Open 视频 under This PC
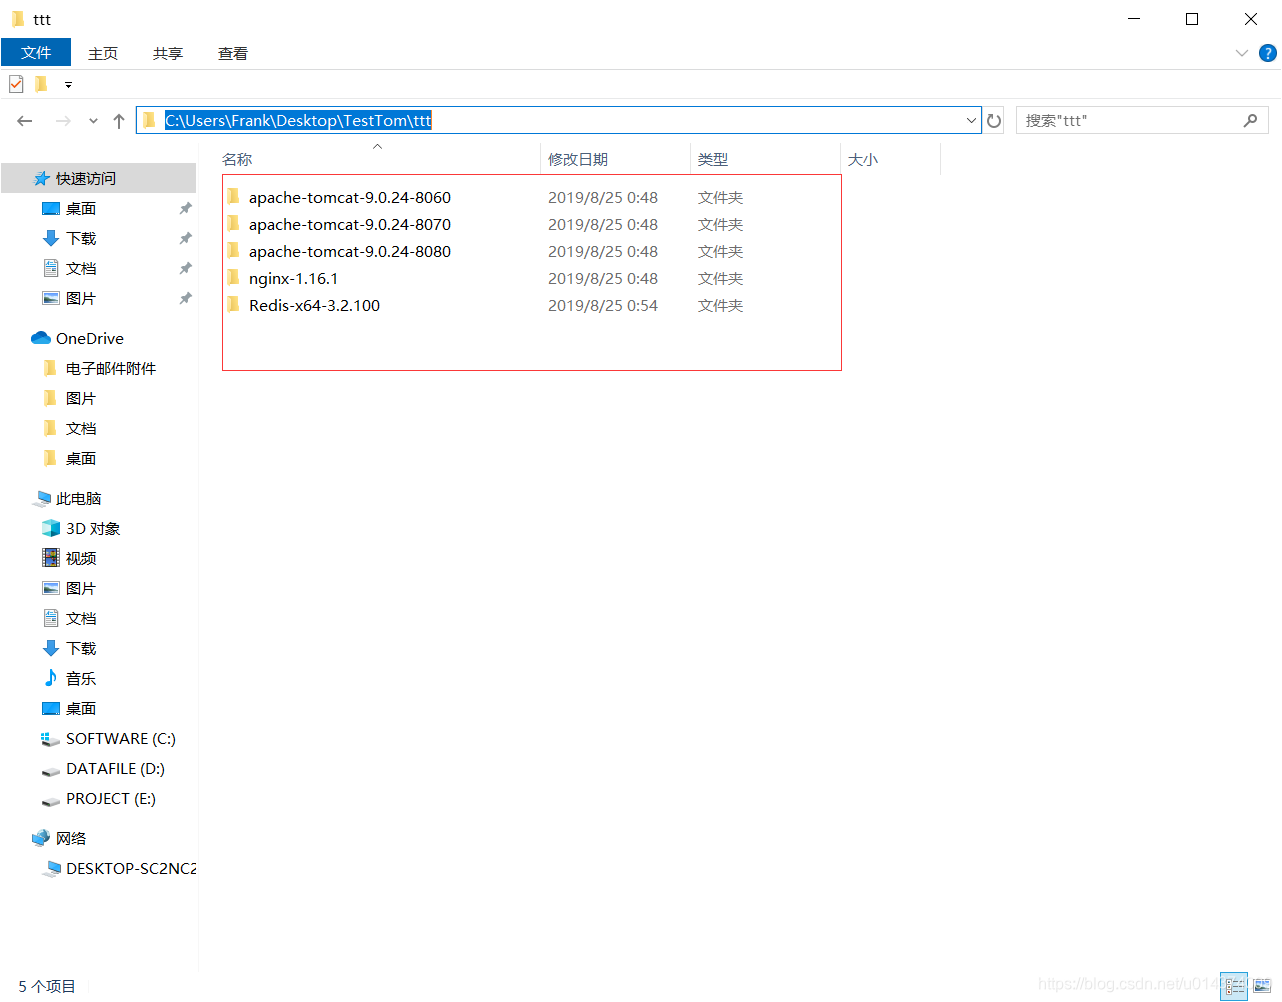The height and width of the screenshot is (1002, 1282). (81, 558)
